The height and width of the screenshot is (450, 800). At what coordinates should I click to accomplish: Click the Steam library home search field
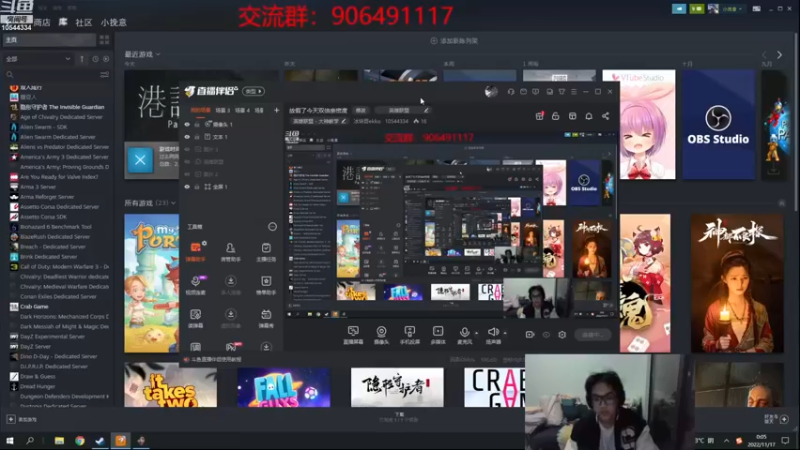pos(49,40)
